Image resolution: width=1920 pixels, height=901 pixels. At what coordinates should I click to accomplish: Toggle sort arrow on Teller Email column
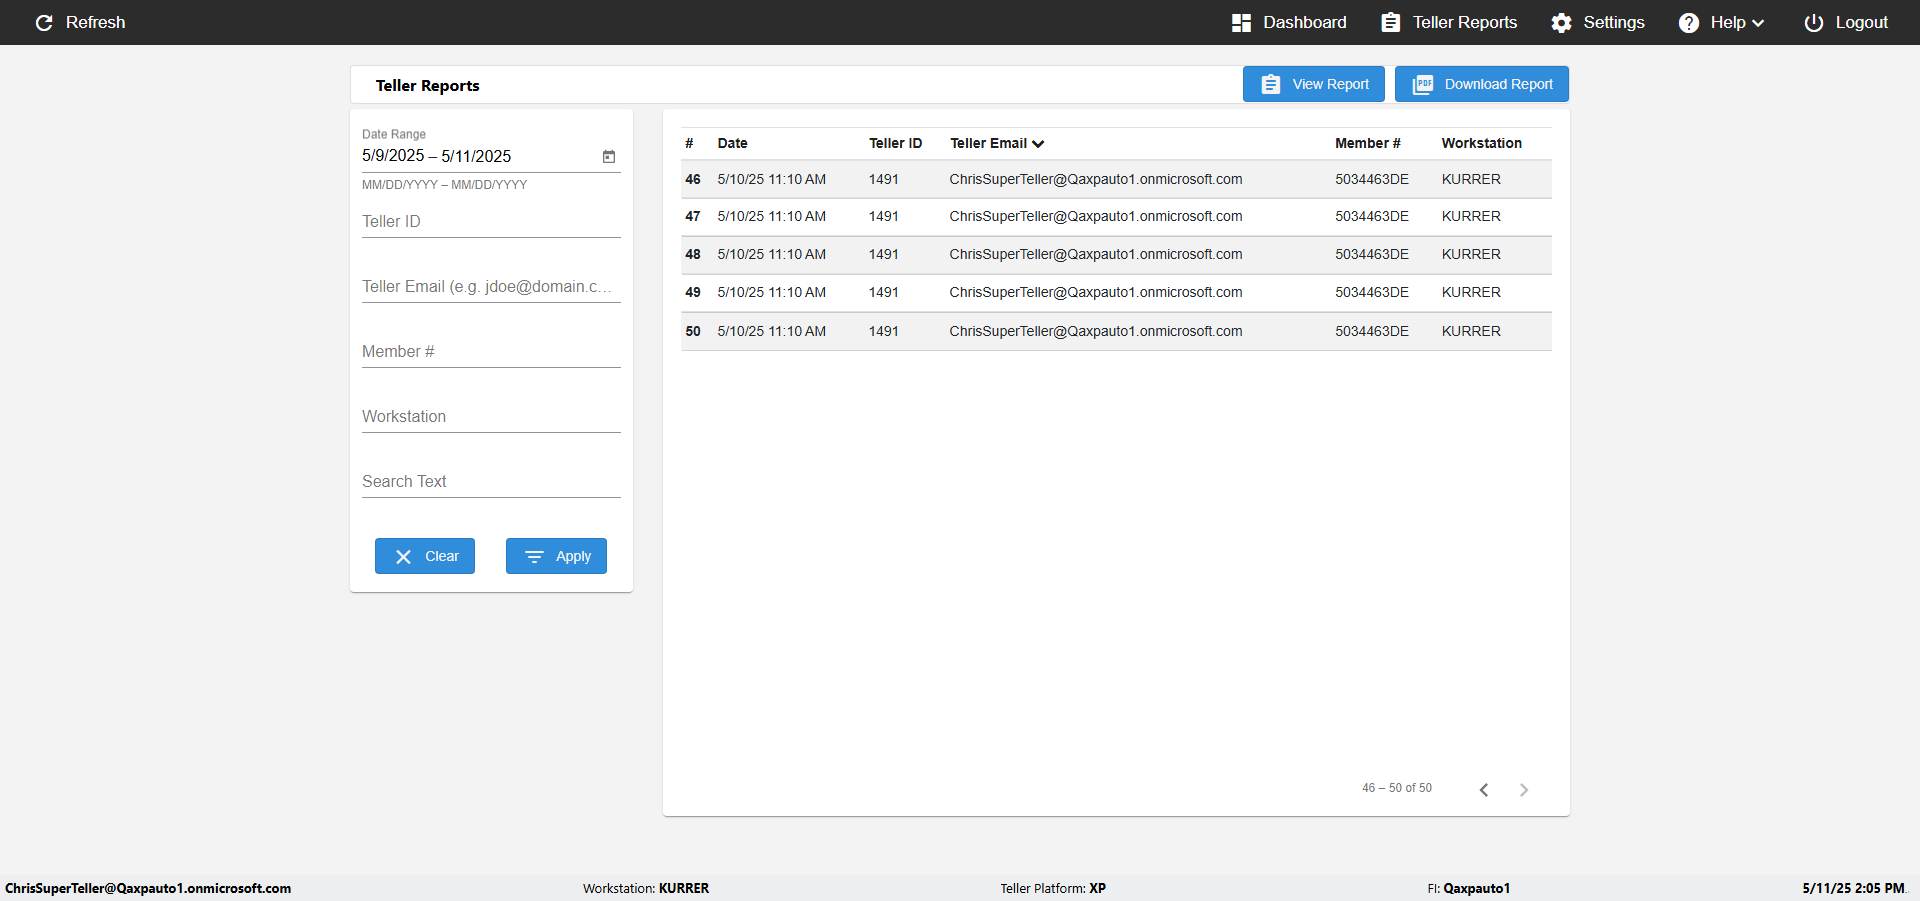click(1038, 144)
